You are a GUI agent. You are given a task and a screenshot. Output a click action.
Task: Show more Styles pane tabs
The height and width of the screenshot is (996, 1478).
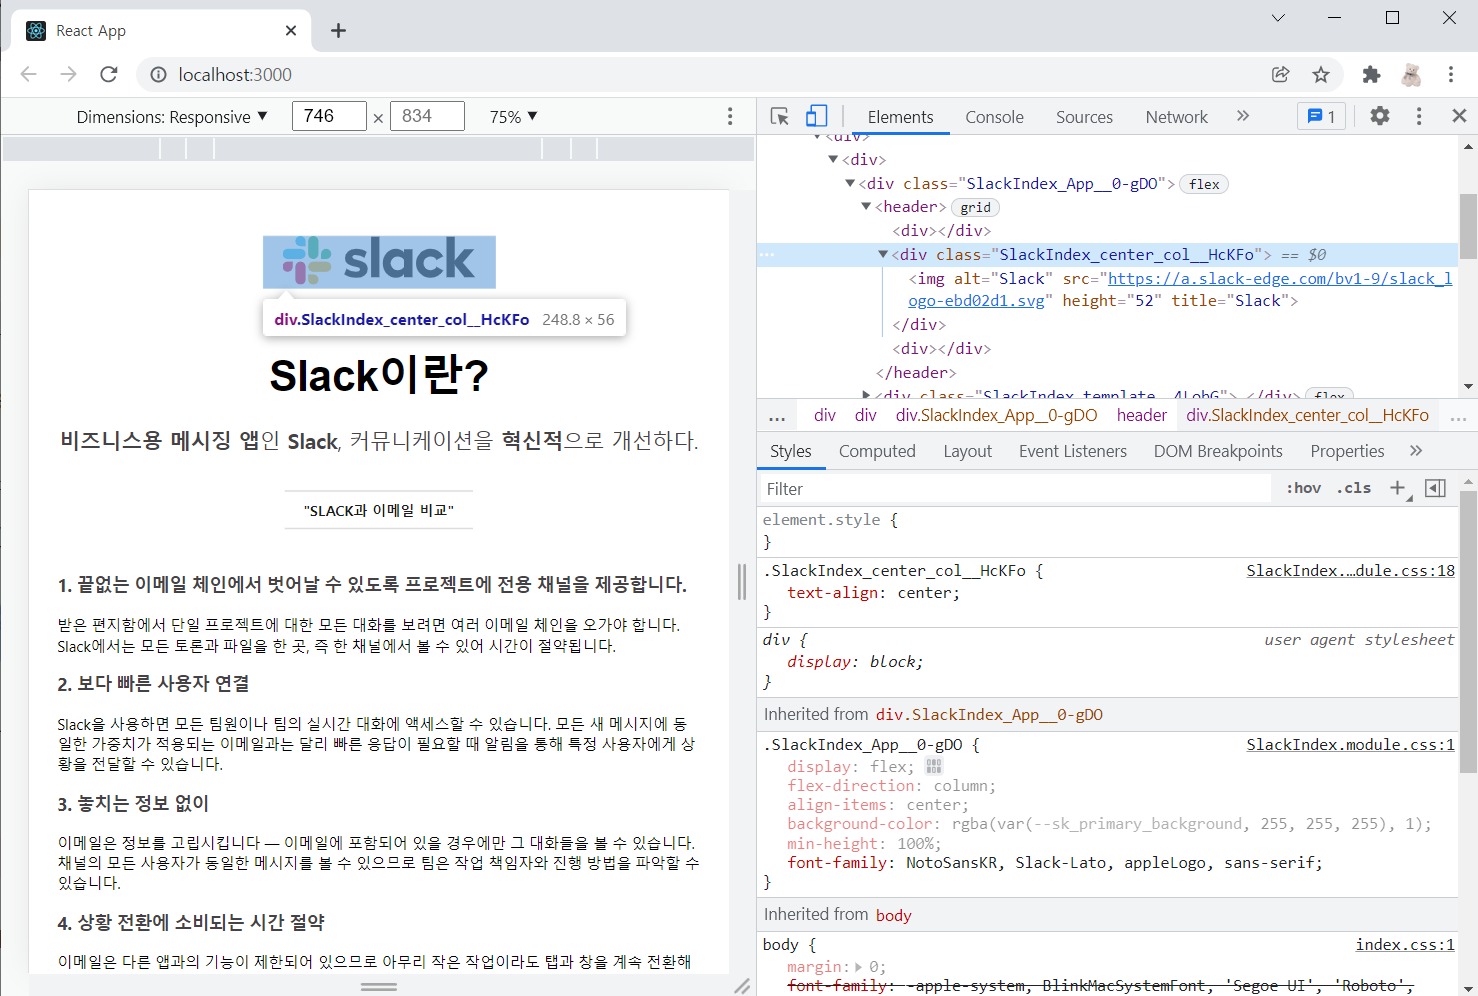(1416, 451)
